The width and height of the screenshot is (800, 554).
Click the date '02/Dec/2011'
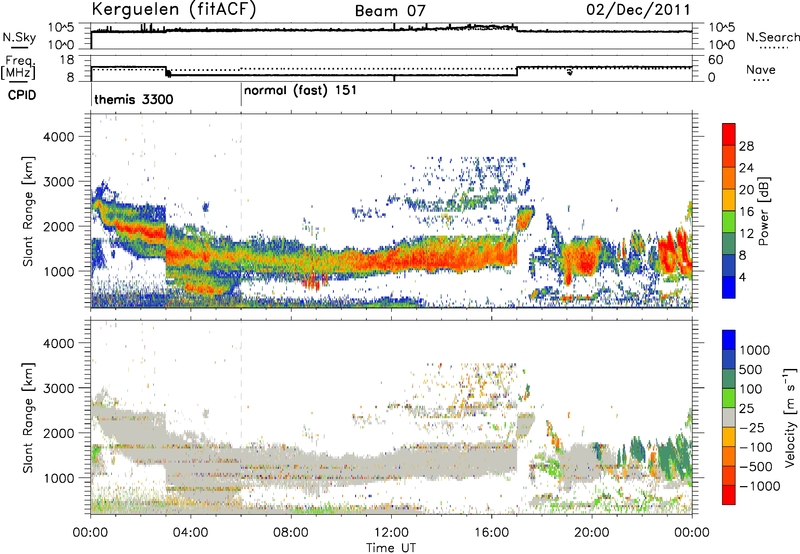[x=638, y=10]
